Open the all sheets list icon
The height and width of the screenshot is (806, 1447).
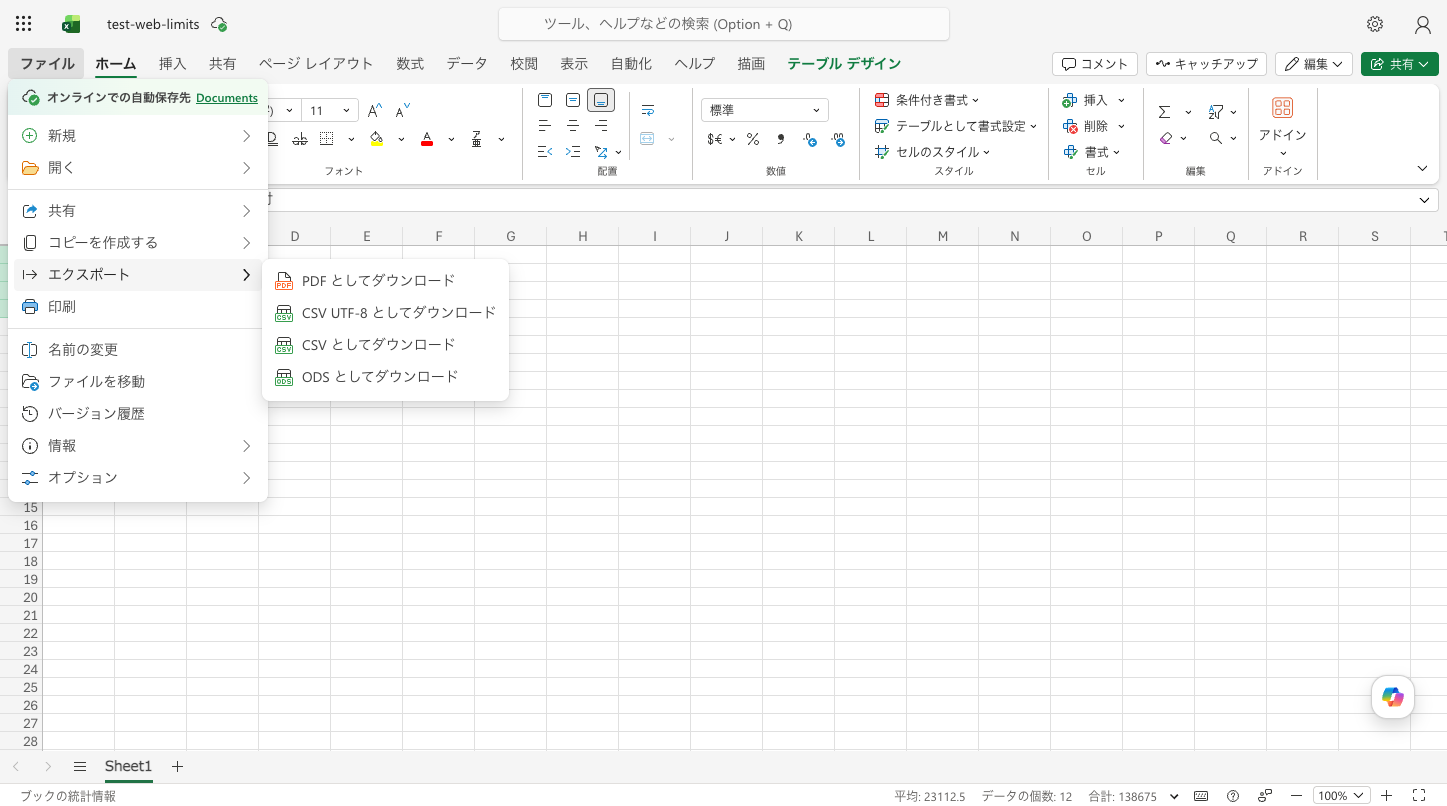click(x=80, y=767)
